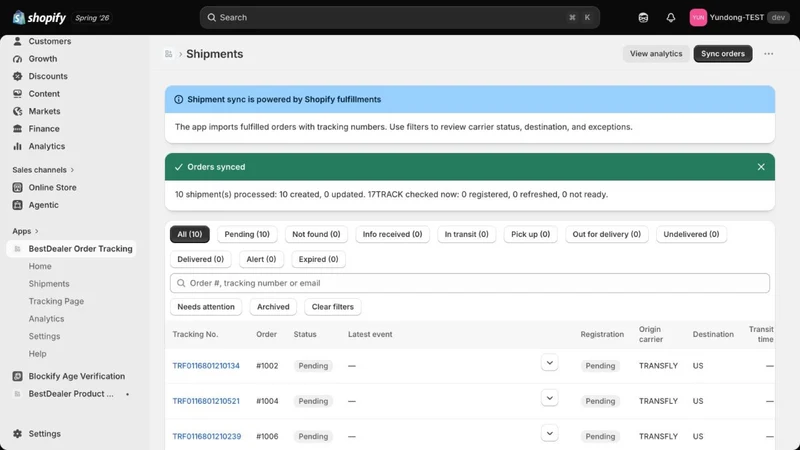Click the Registration column header
The height and width of the screenshot is (450, 800).
coord(602,334)
